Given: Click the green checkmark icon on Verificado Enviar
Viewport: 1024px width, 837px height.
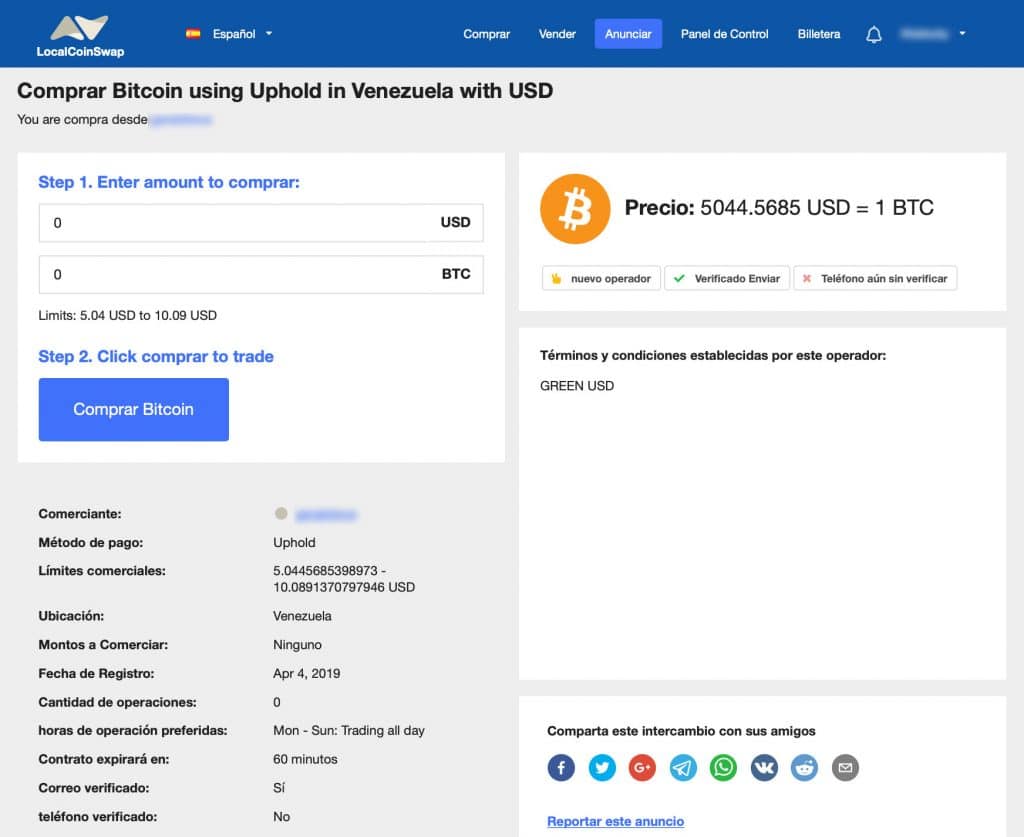Looking at the screenshot, I should point(679,278).
